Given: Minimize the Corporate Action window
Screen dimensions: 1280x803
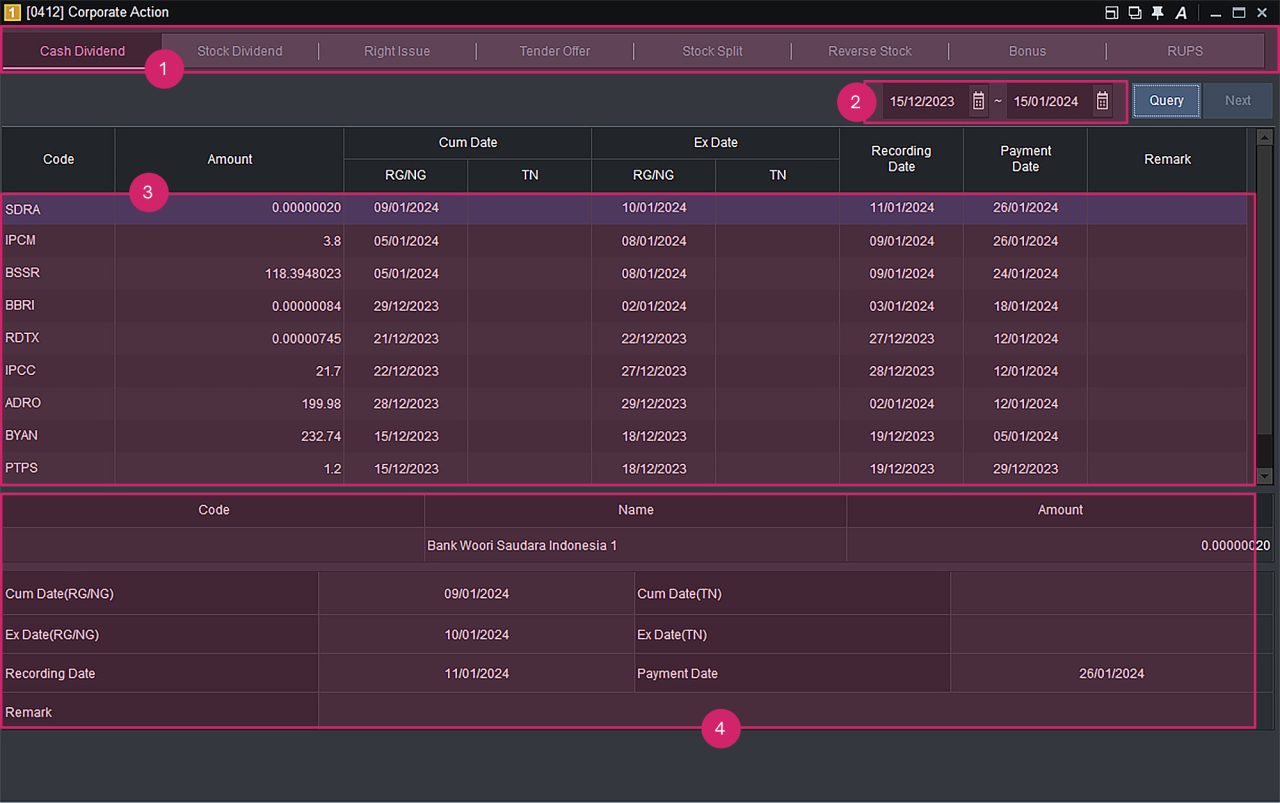Looking at the screenshot, I should (x=1216, y=13).
